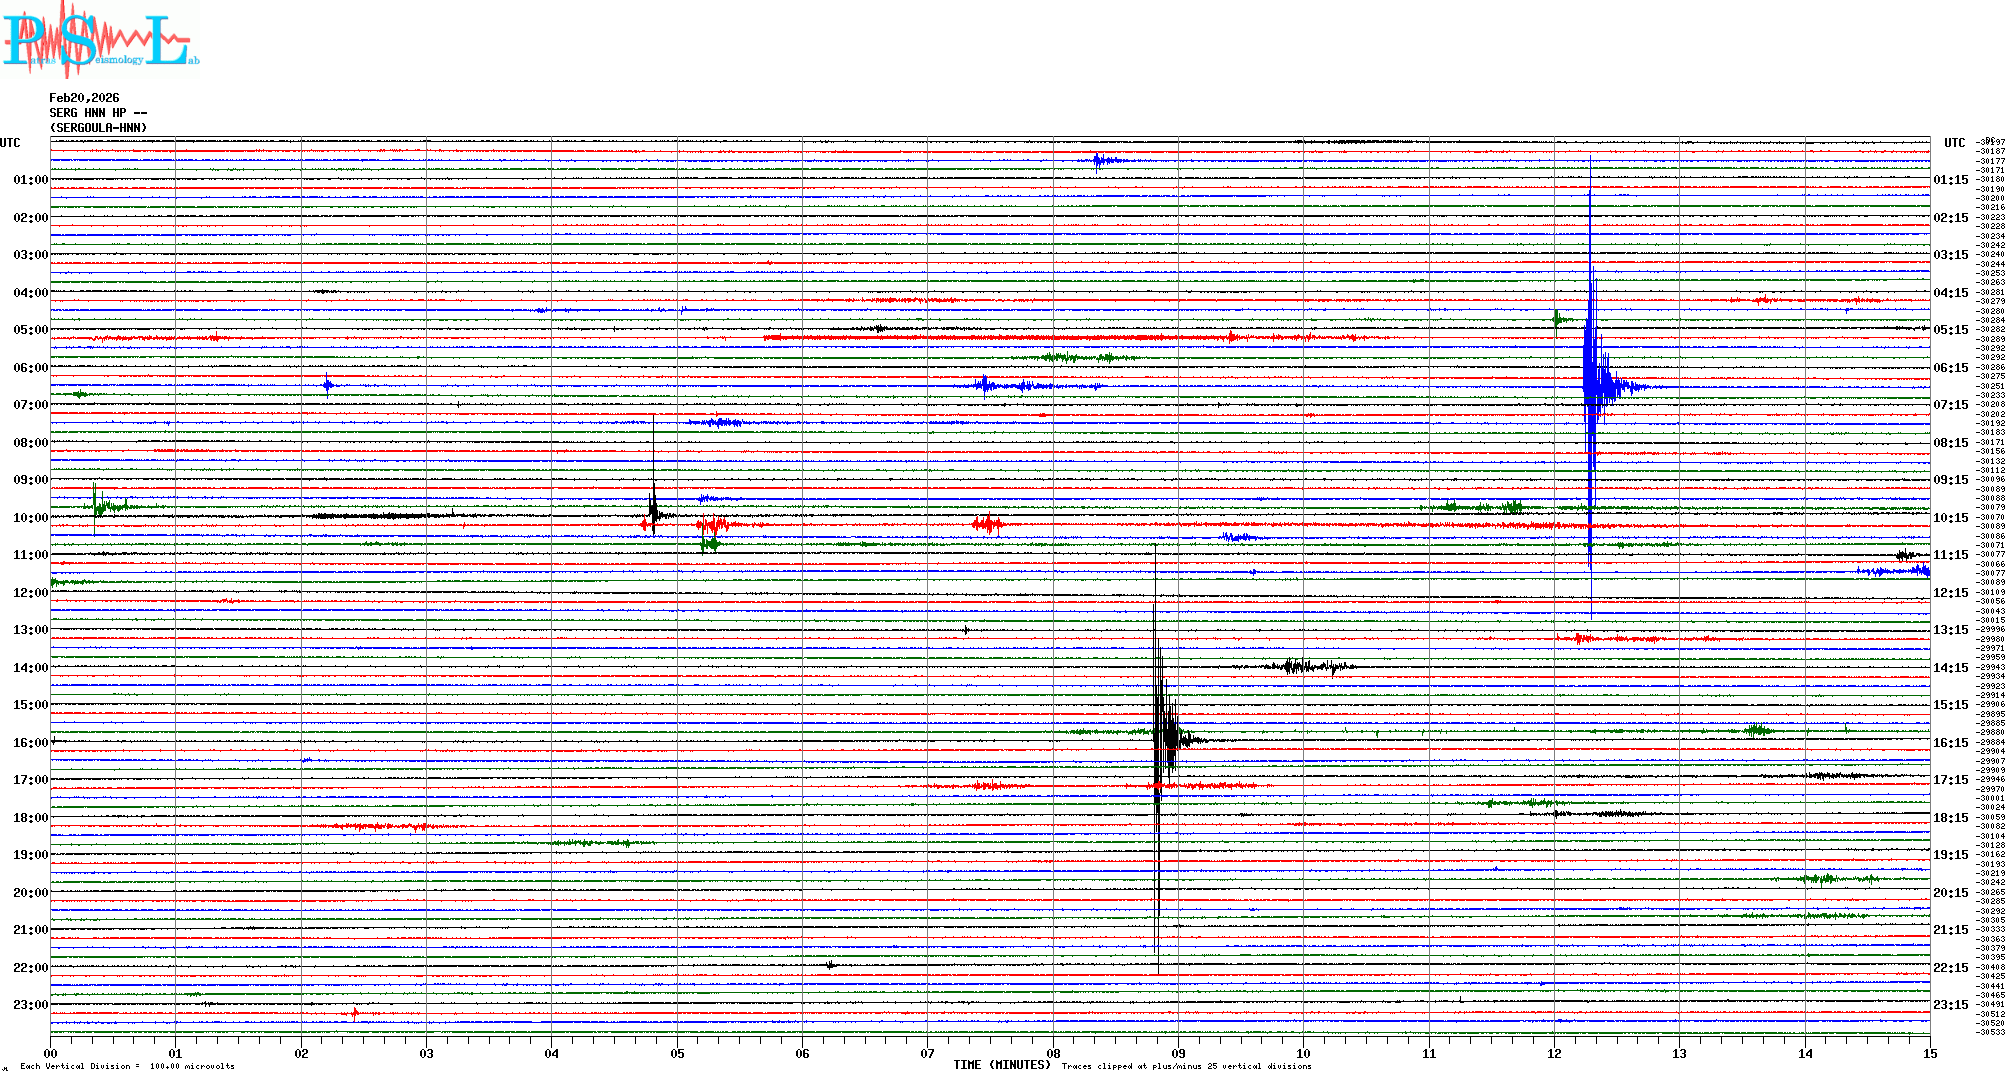The width and height of the screenshot is (2010, 1080).
Task: Click the PSL Seismology Lab logo
Action: 100,40
